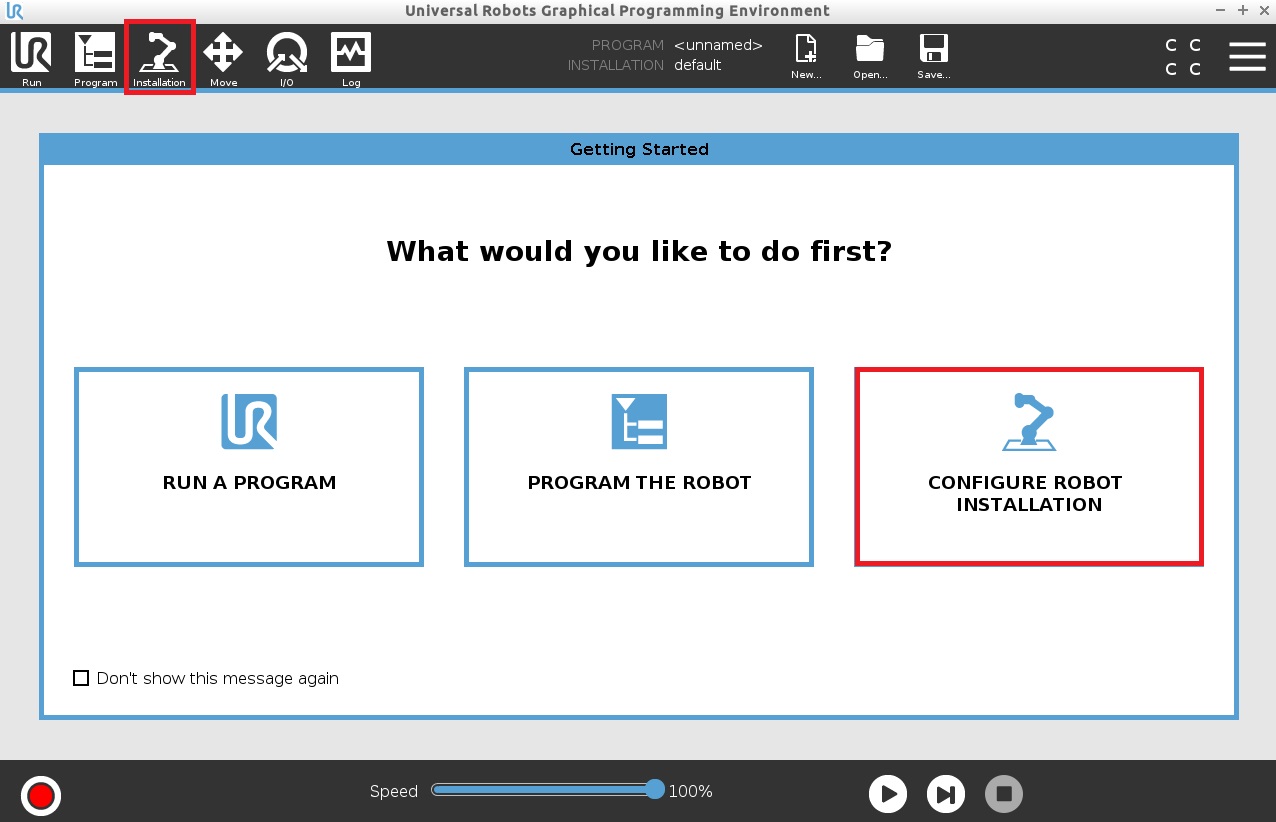1276x822 pixels.
Task: Click the Speed slider handle
Action: [655, 789]
